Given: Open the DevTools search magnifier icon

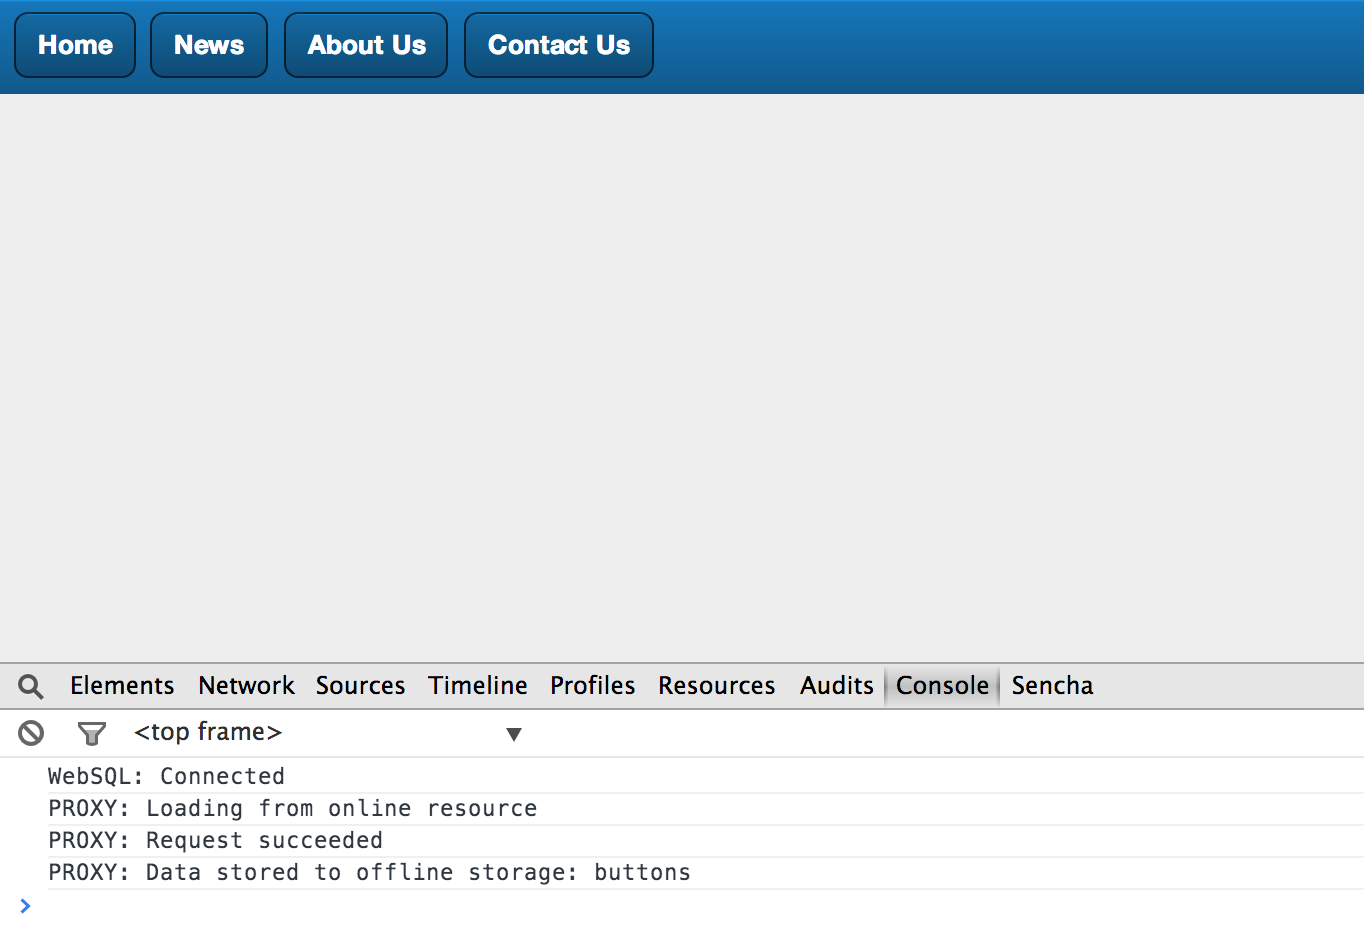Looking at the screenshot, I should pos(31,686).
